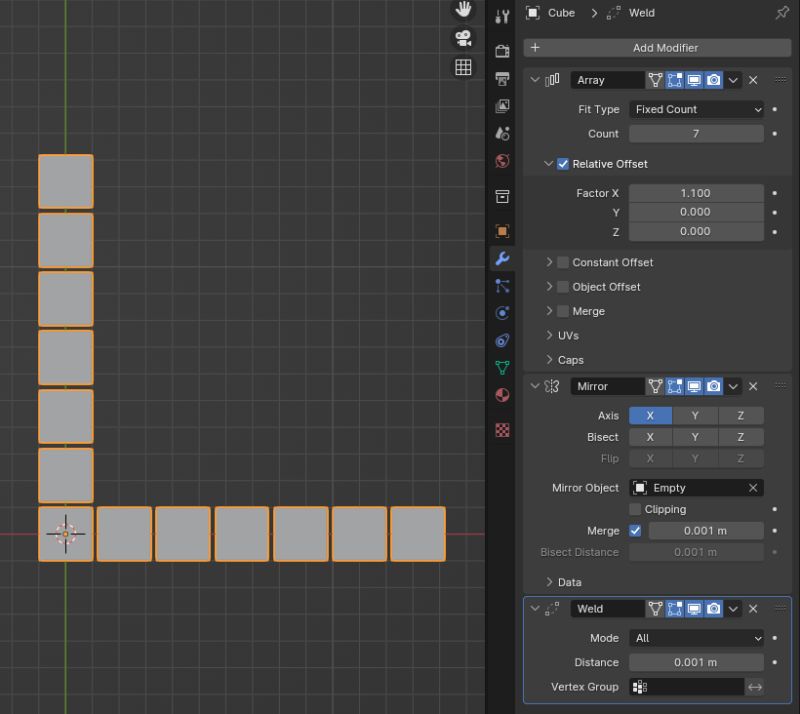Viewport: 800px width, 714px height.
Task: Click the Add Modifier button
Action: coord(664,47)
